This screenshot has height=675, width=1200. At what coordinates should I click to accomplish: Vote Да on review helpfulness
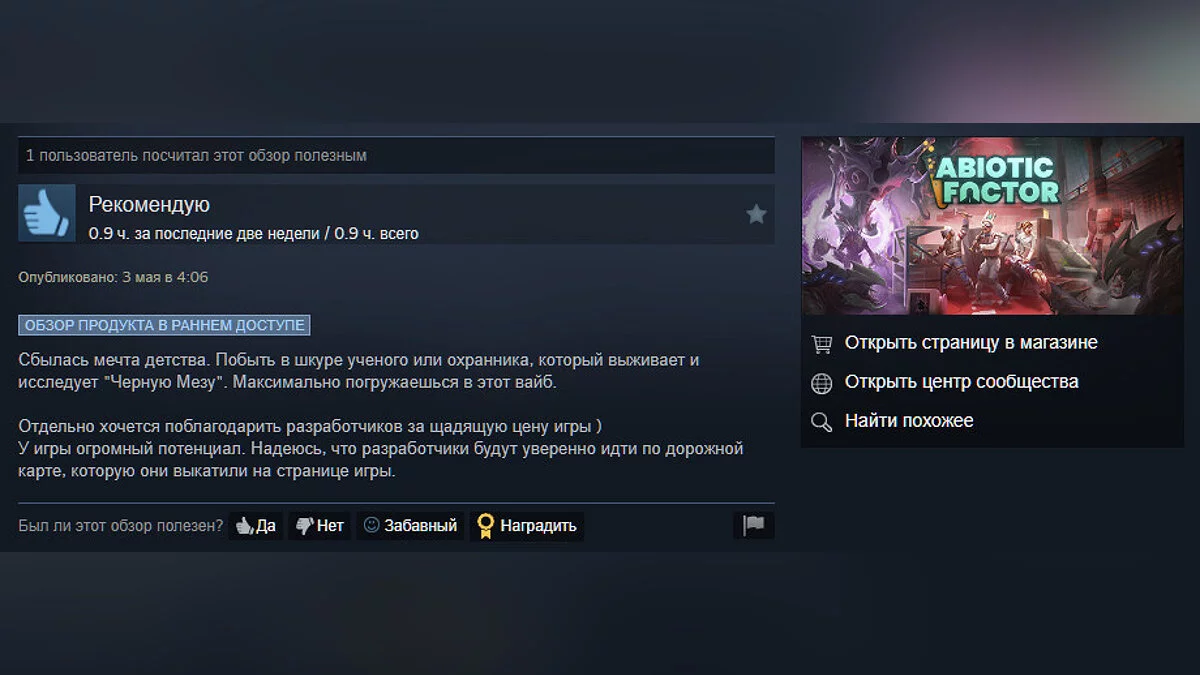(x=257, y=526)
